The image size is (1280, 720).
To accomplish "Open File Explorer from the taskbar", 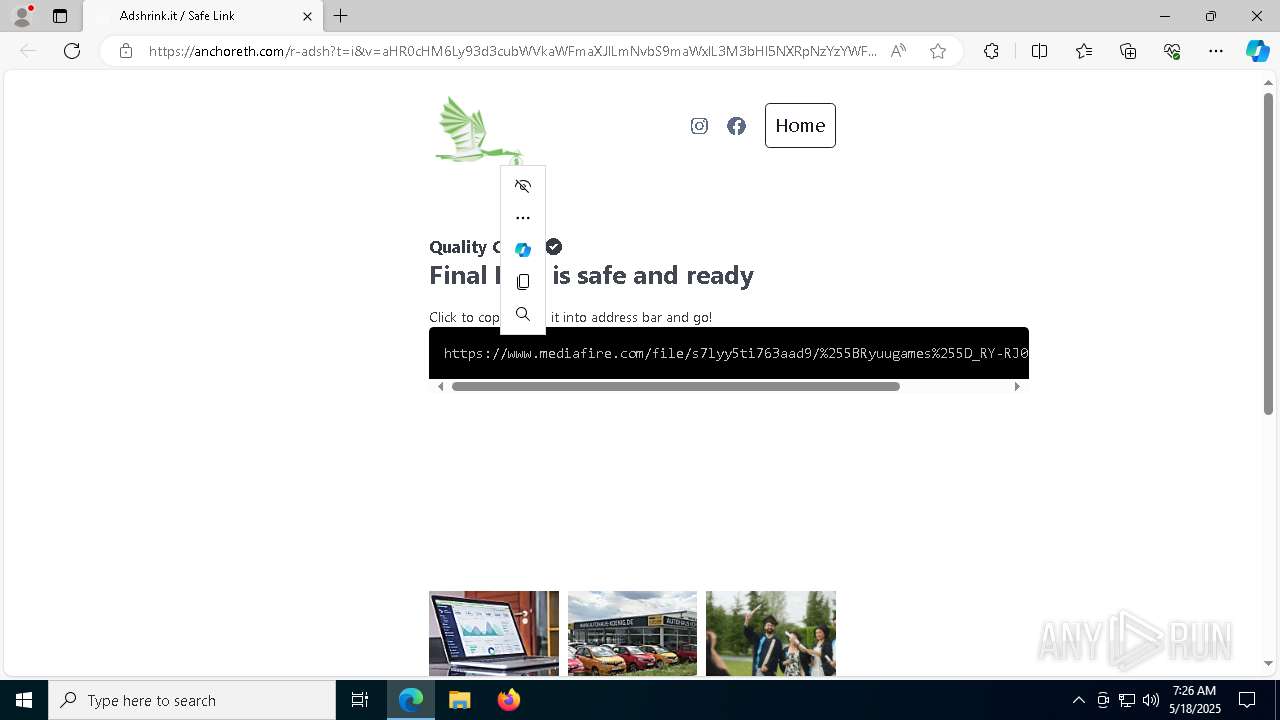I will click(459, 700).
